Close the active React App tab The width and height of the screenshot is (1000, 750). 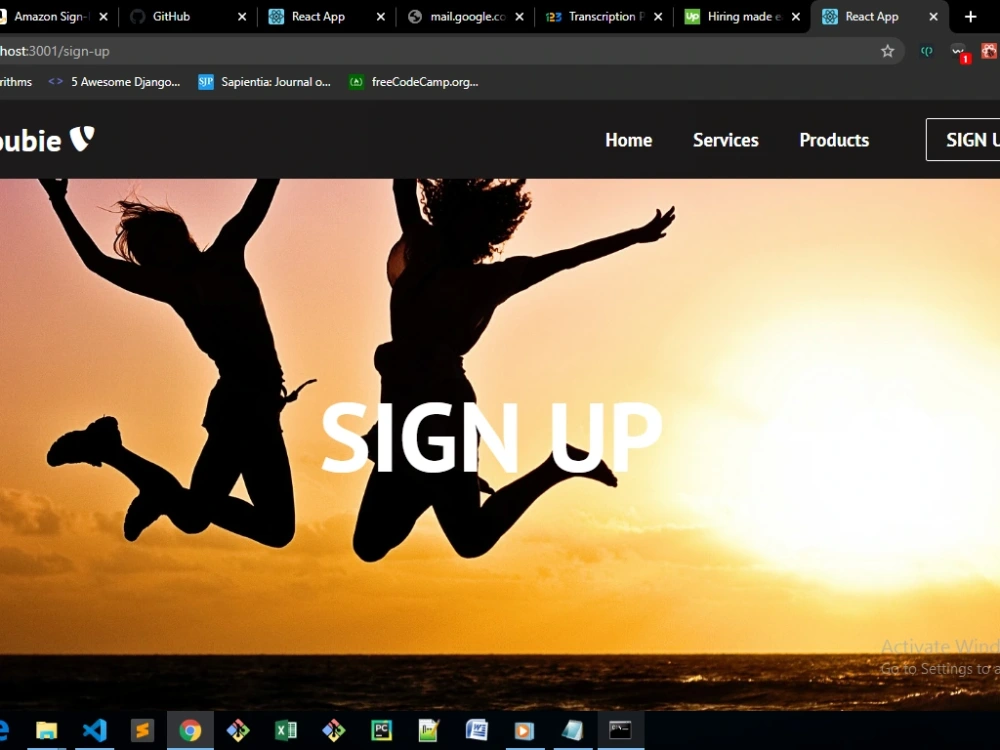coord(934,17)
